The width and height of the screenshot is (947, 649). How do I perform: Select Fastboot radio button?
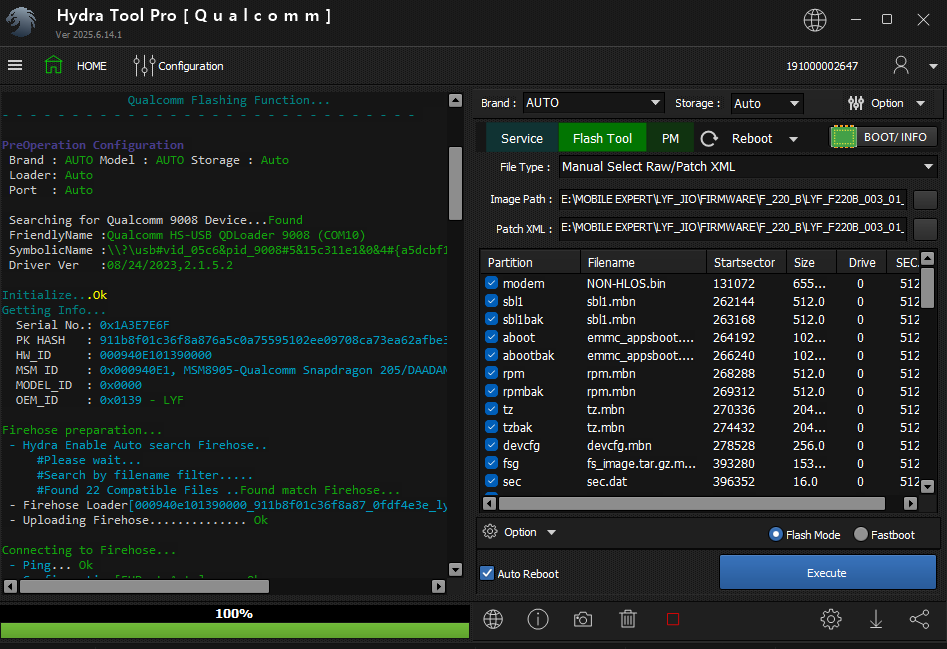tap(861, 534)
